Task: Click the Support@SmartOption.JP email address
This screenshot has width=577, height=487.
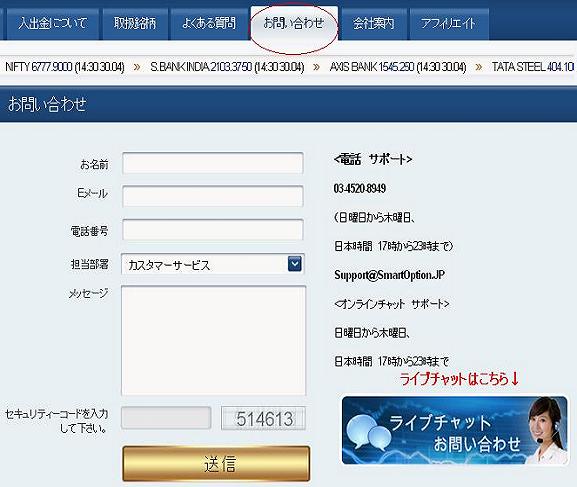Action: tap(389, 275)
